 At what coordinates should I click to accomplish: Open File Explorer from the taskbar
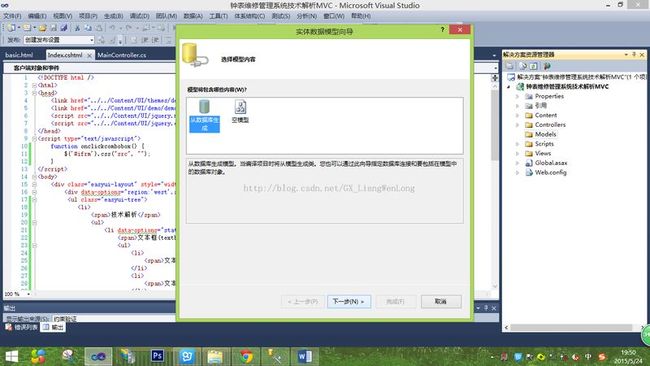(215, 356)
